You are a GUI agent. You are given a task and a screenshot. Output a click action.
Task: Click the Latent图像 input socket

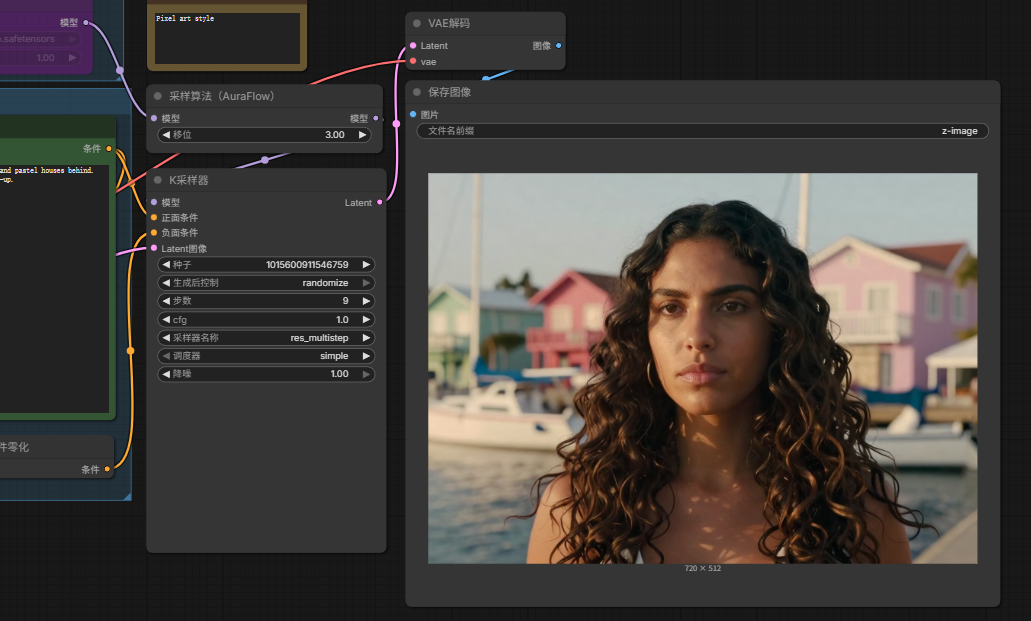coord(153,249)
